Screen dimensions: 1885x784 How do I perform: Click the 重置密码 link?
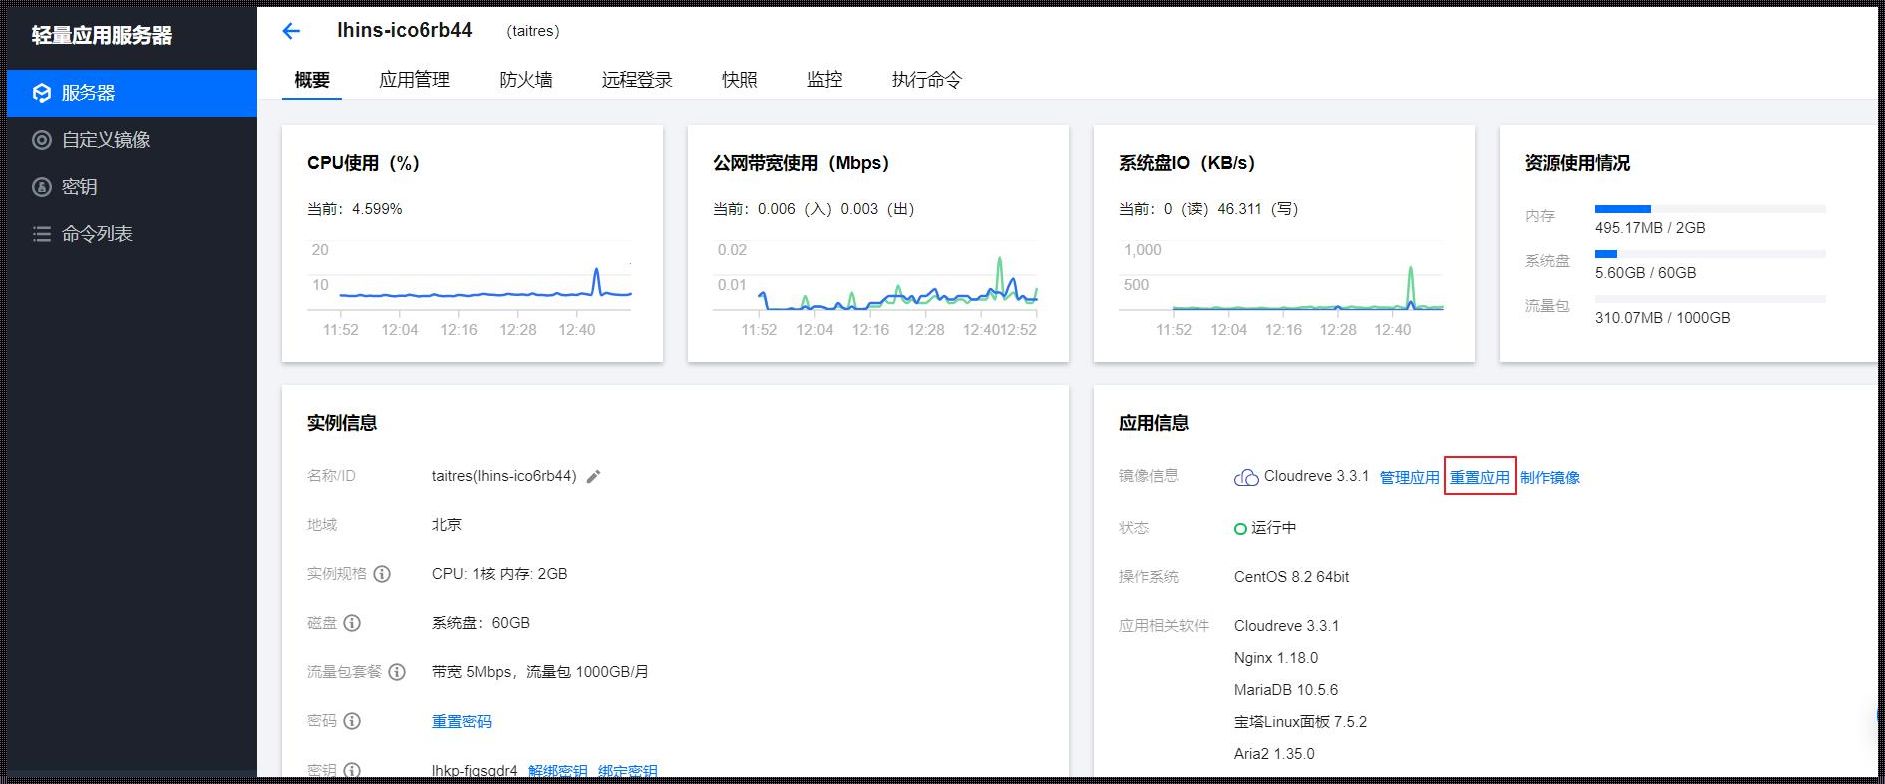462,721
